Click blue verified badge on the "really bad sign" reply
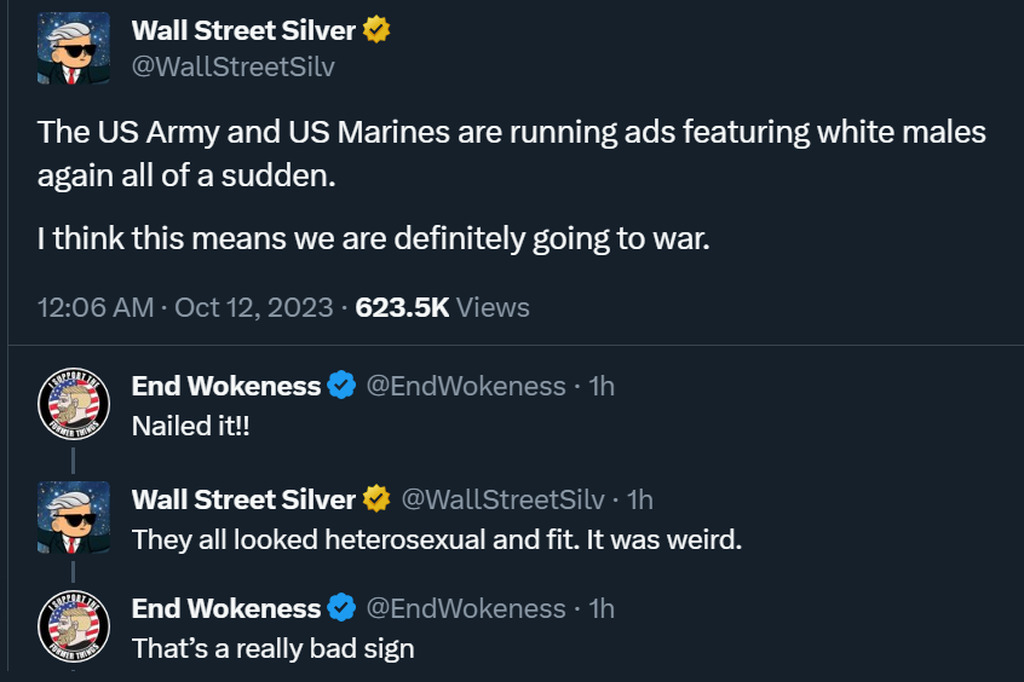This screenshot has height=682, width=1024. tap(342, 608)
